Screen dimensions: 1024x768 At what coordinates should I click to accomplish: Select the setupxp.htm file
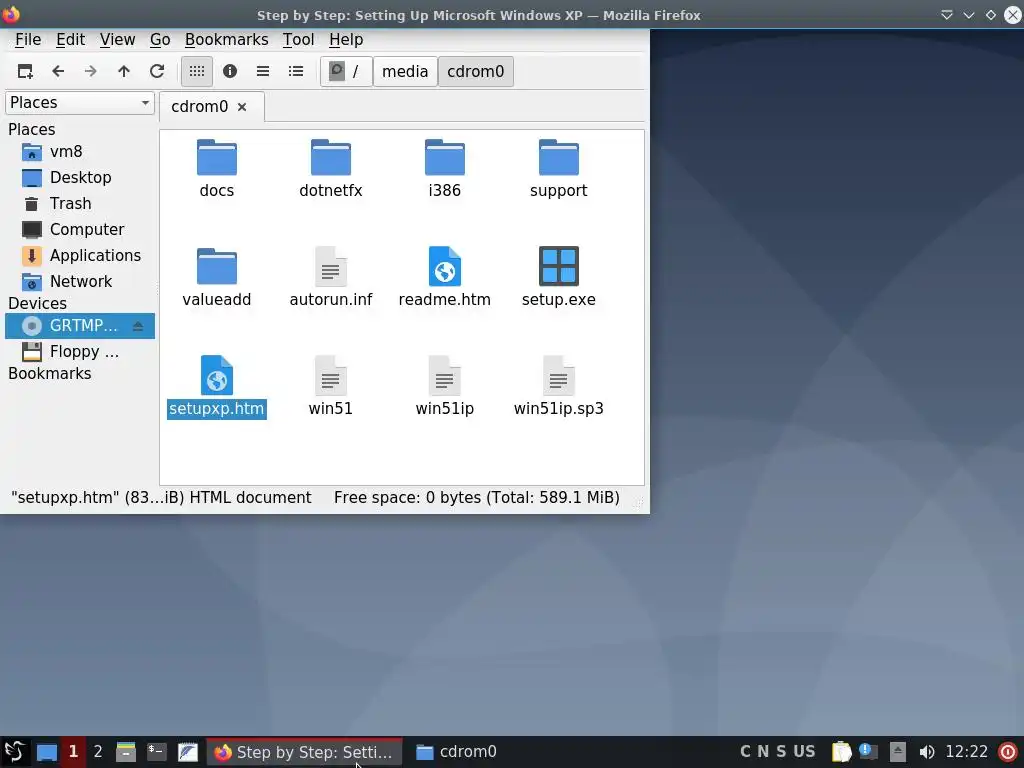tap(217, 387)
